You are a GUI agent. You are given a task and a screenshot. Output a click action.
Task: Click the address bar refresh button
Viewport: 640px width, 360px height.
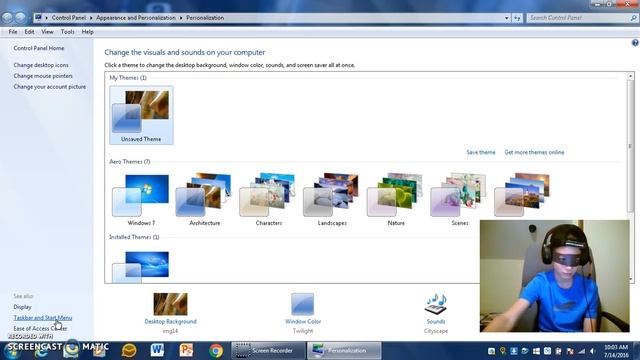[x=517, y=18]
